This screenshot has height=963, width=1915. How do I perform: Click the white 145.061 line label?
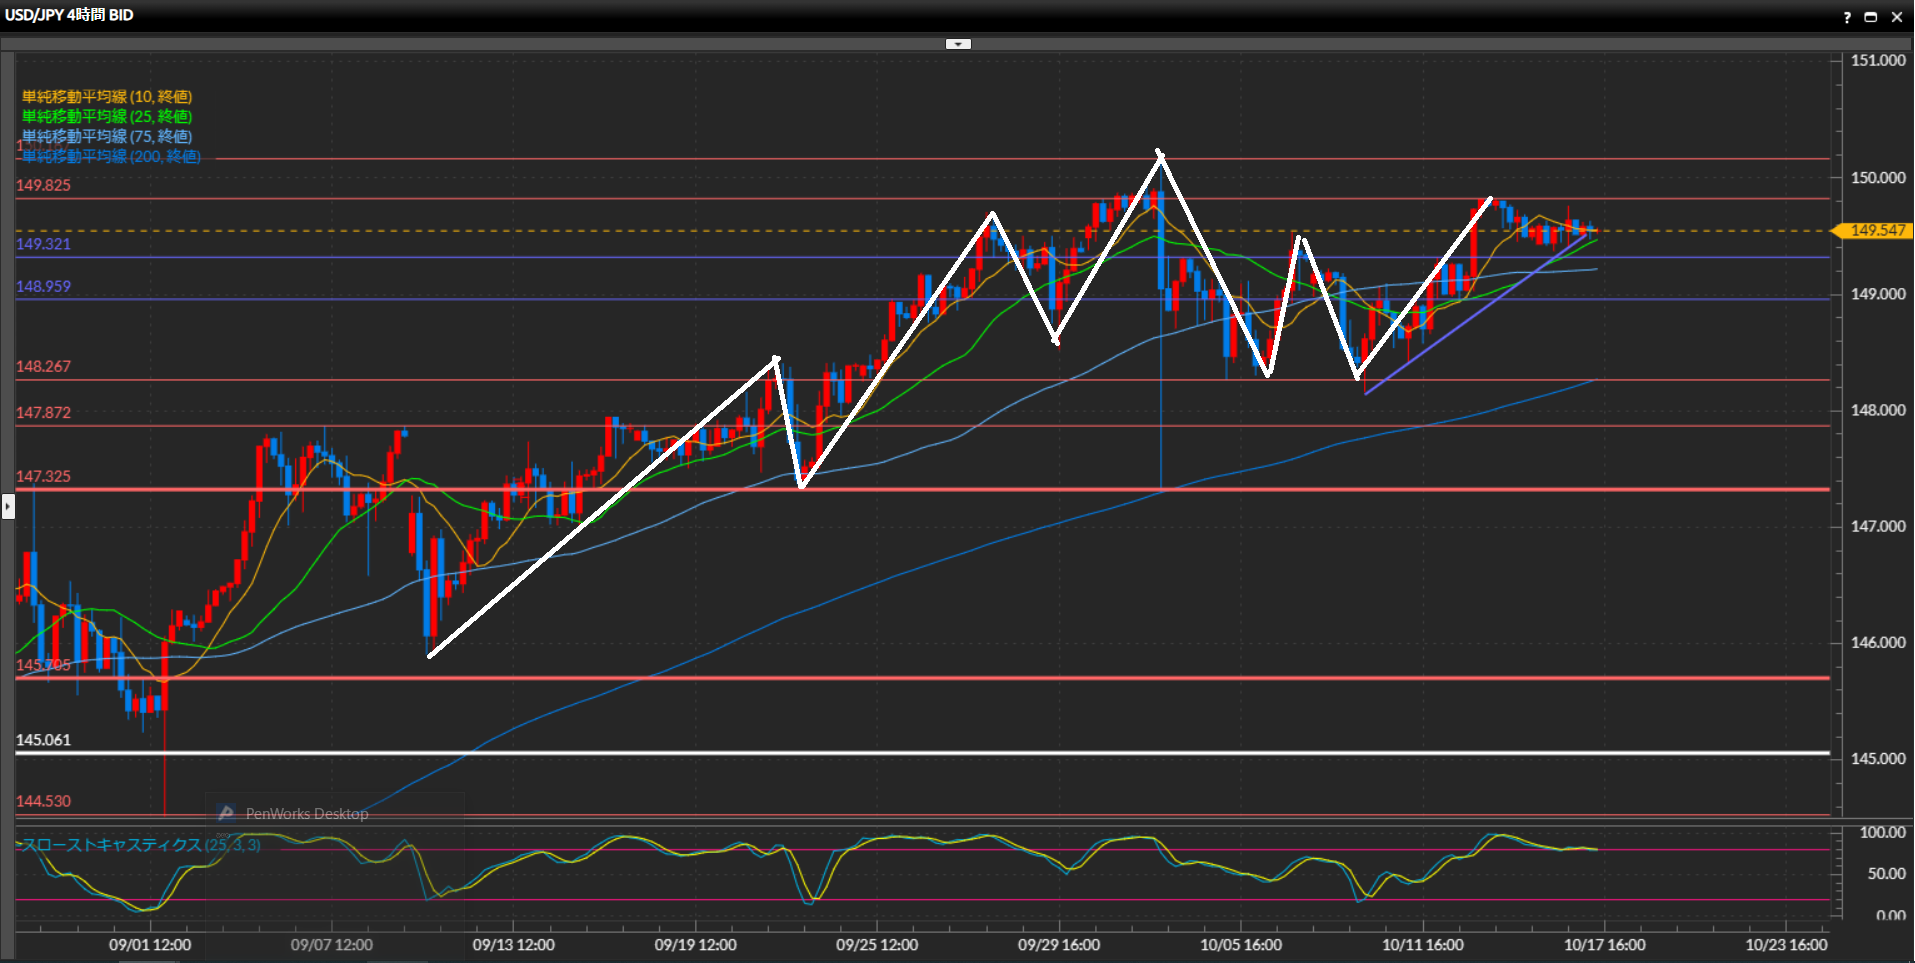pos(43,741)
